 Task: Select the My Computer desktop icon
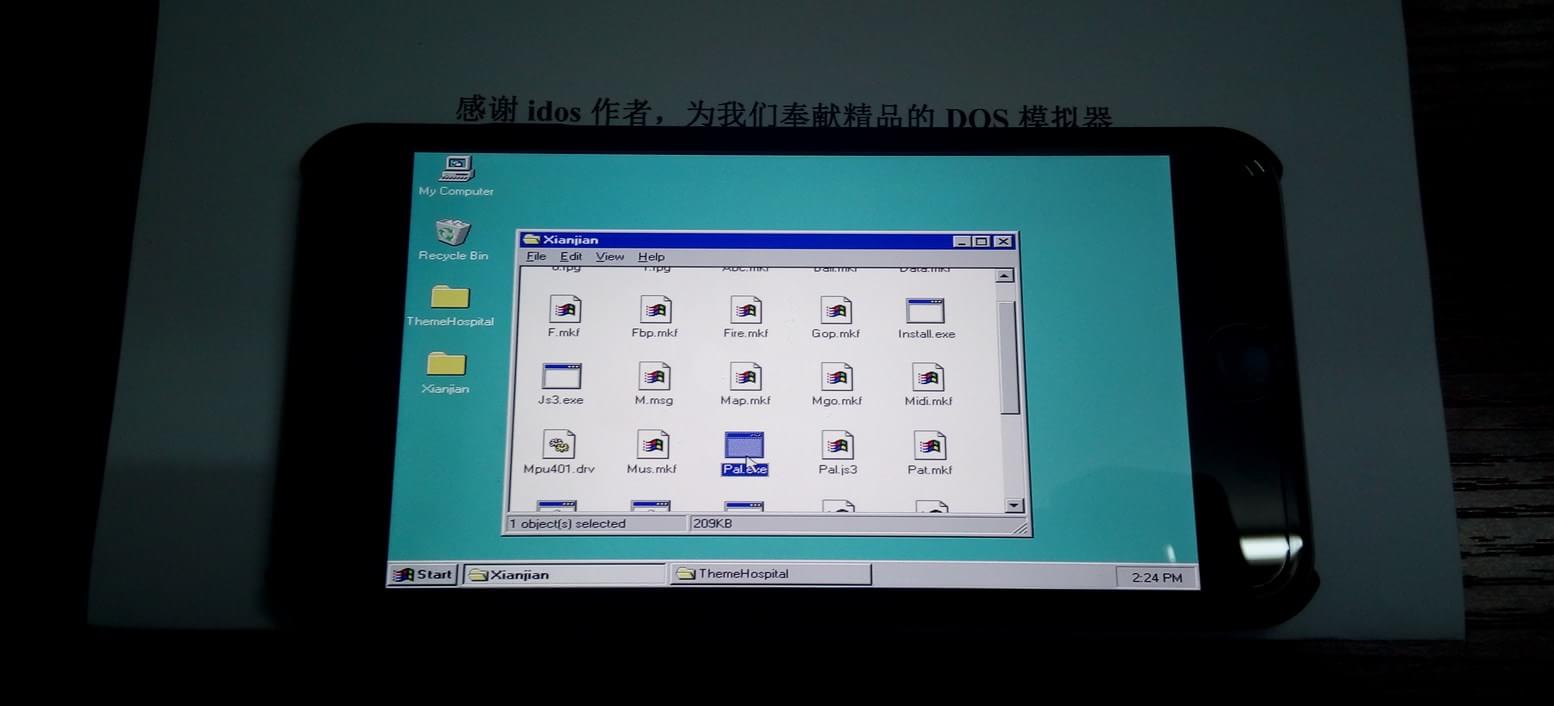456,168
